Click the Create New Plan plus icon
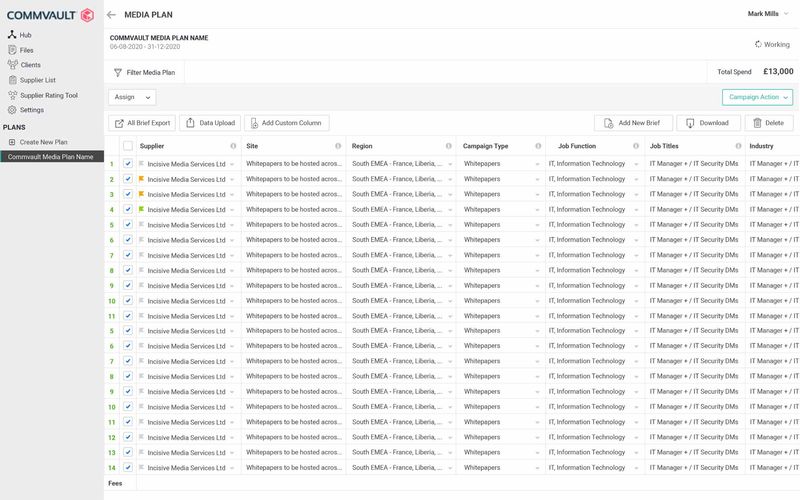 point(12,142)
